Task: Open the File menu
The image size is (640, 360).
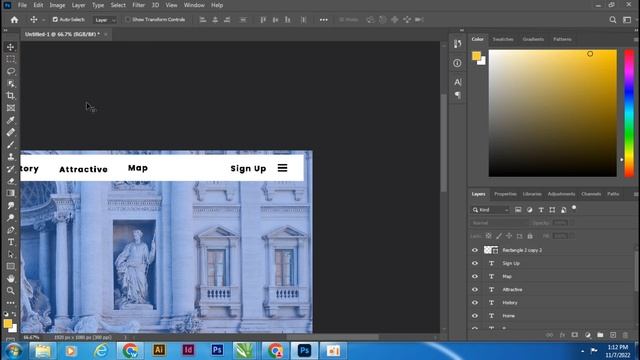Action: tap(22, 5)
